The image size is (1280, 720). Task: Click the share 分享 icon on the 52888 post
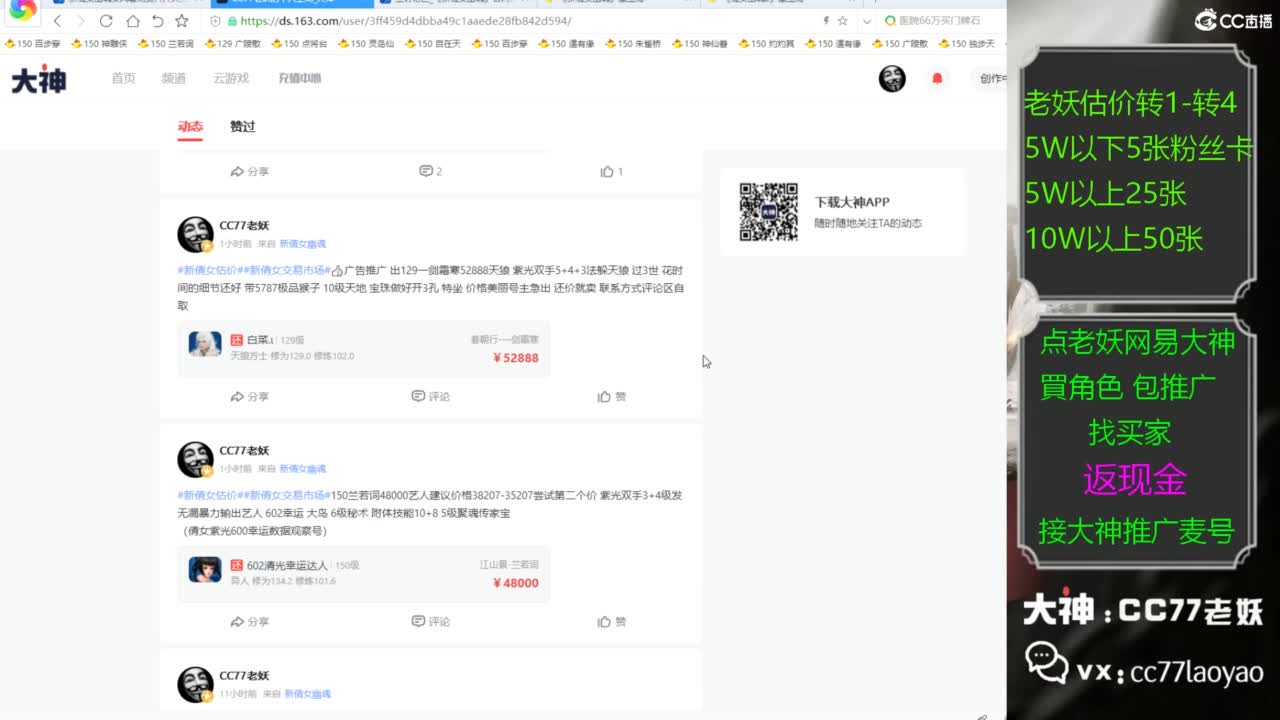click(251, 397)
